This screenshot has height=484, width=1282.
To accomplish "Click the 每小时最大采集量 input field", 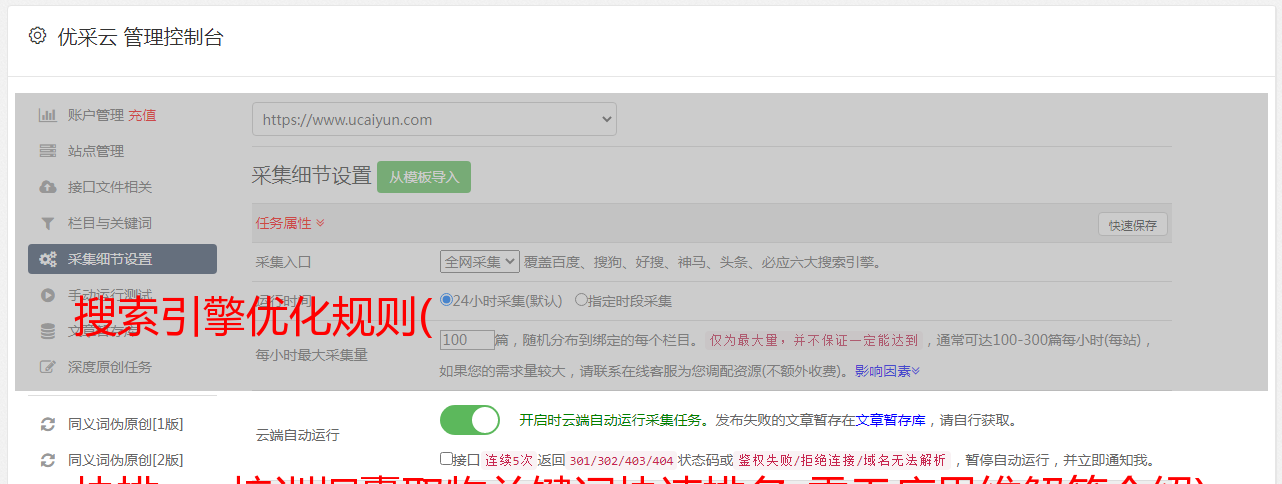I will (467, 339).
